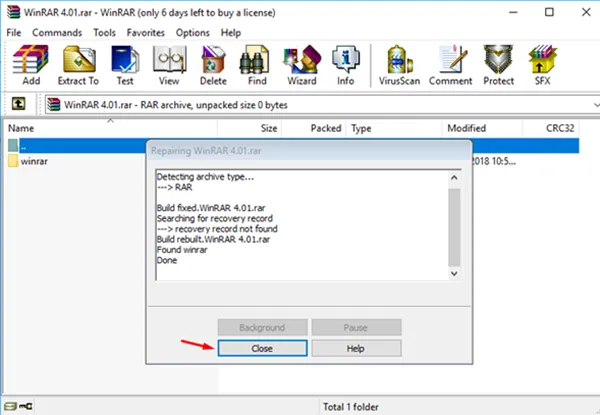Run the Test archive tool

126,65
